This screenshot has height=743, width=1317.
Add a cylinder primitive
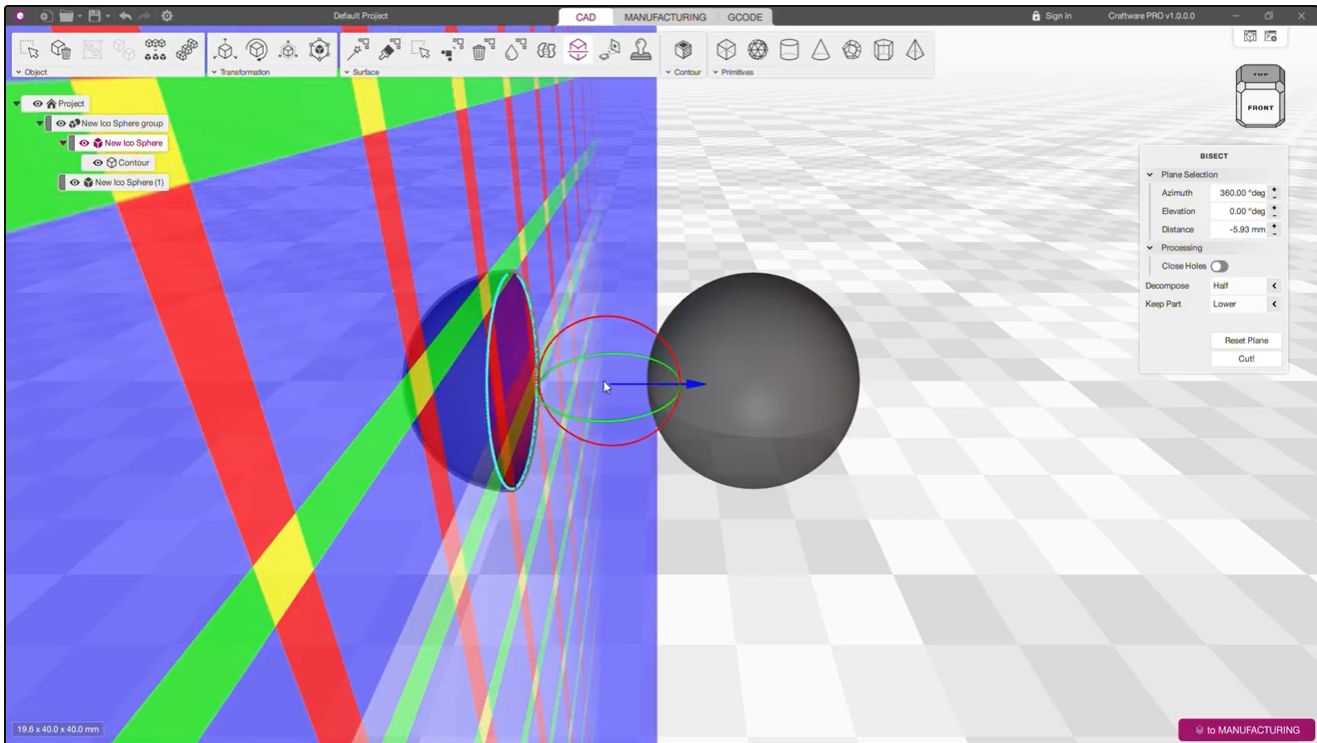pyautogui.click(x=789, y=50)
